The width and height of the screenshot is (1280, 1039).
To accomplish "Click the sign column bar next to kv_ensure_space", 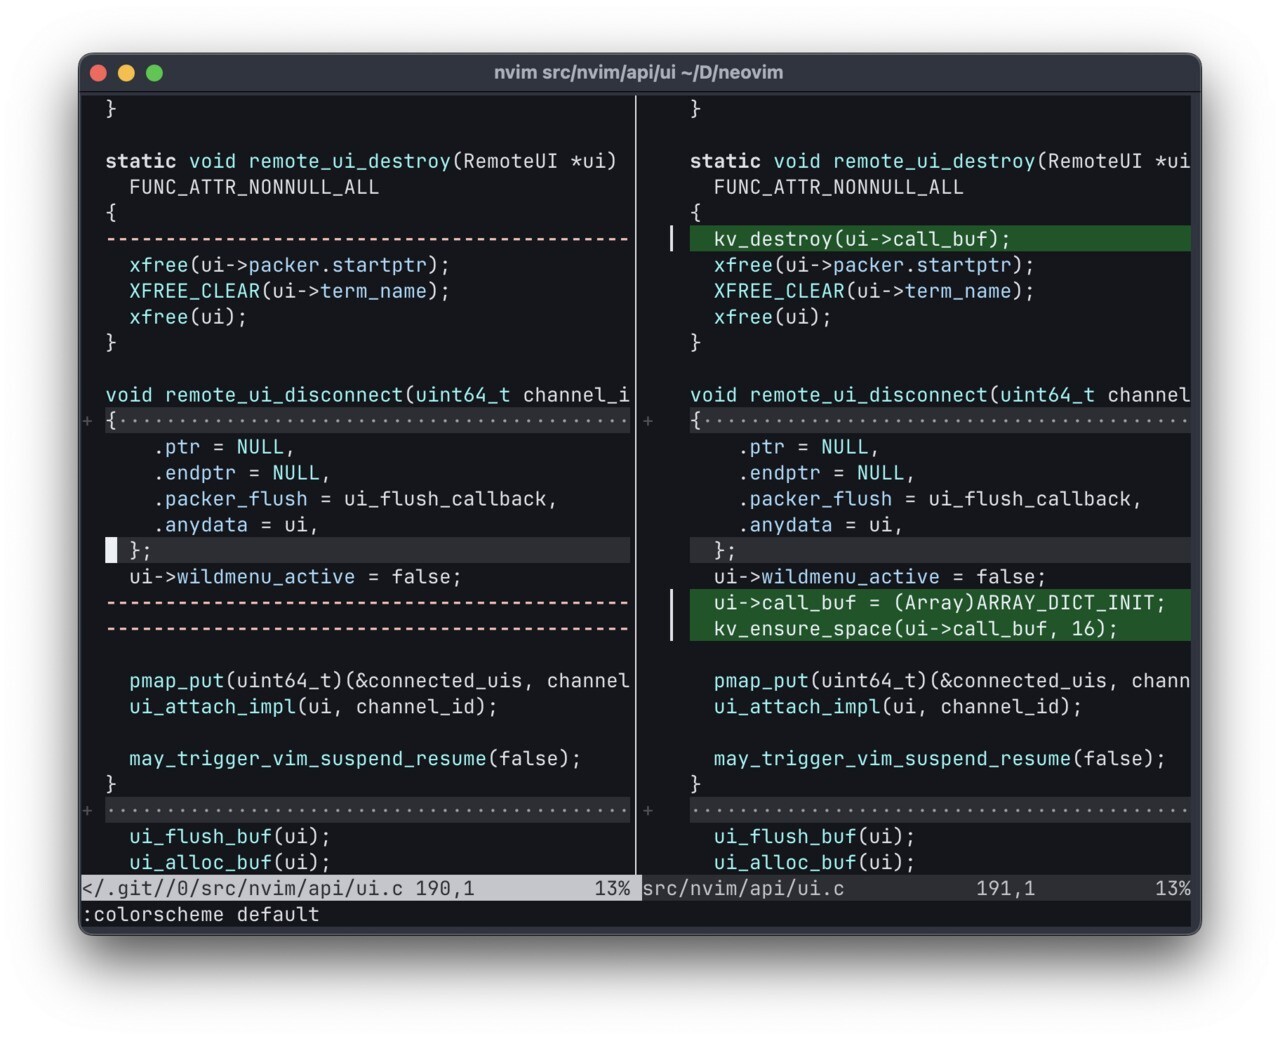I will point(673,628).
